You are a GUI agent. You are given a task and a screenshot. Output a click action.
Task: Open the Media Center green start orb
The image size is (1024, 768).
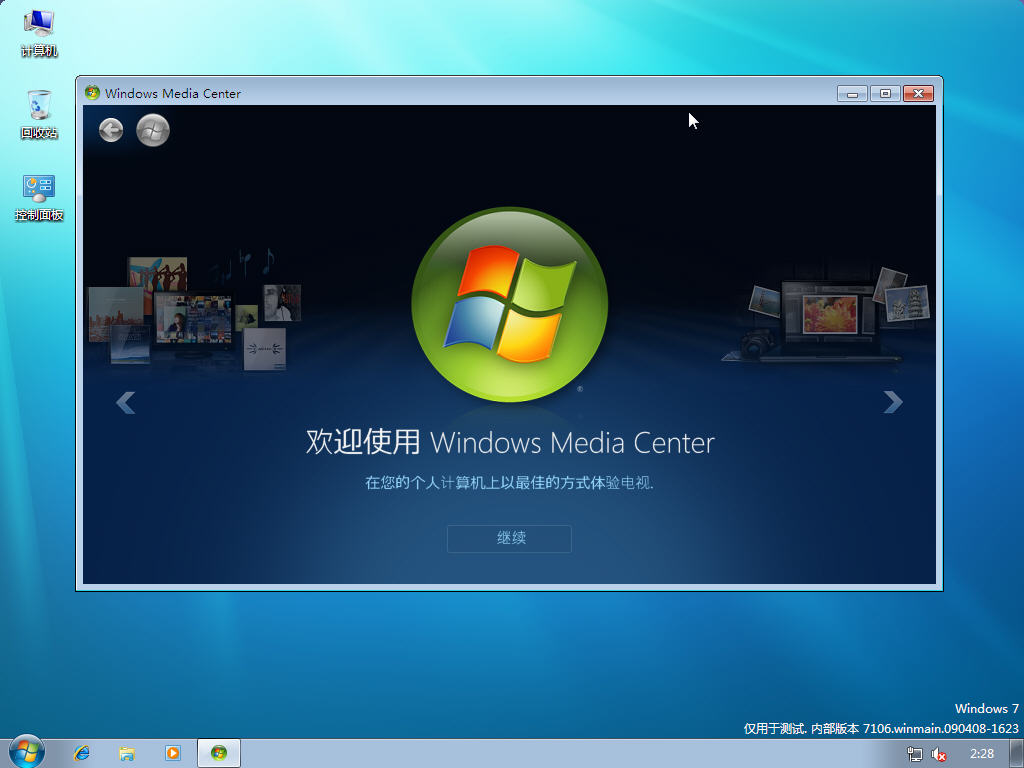click(x=153, y=130)
